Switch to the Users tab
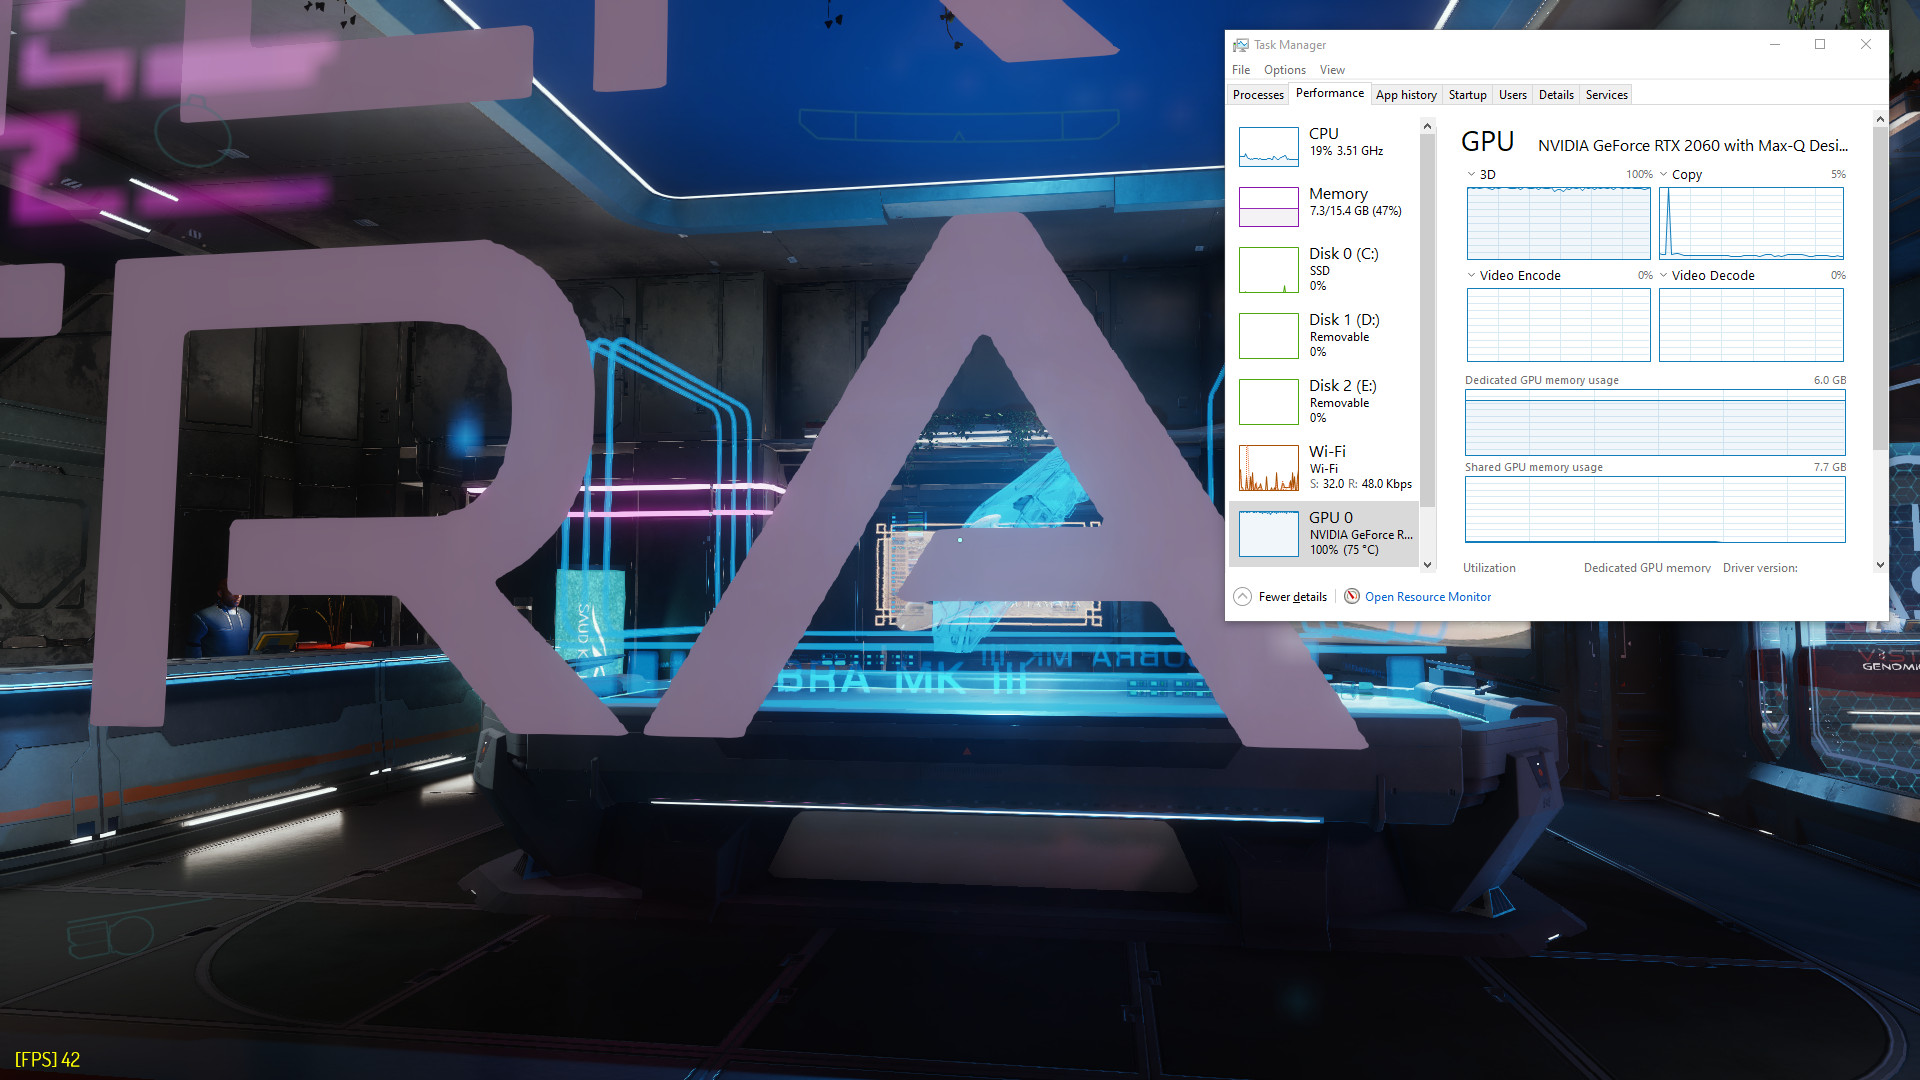1920x1080 pixels. point(1512,95)
